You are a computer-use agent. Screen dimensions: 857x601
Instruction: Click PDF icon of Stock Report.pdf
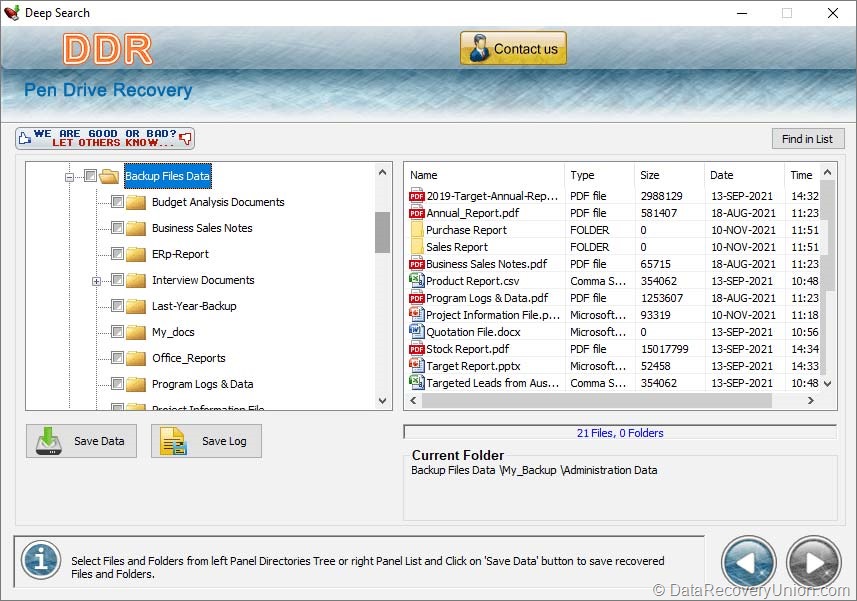click(417, 349)
